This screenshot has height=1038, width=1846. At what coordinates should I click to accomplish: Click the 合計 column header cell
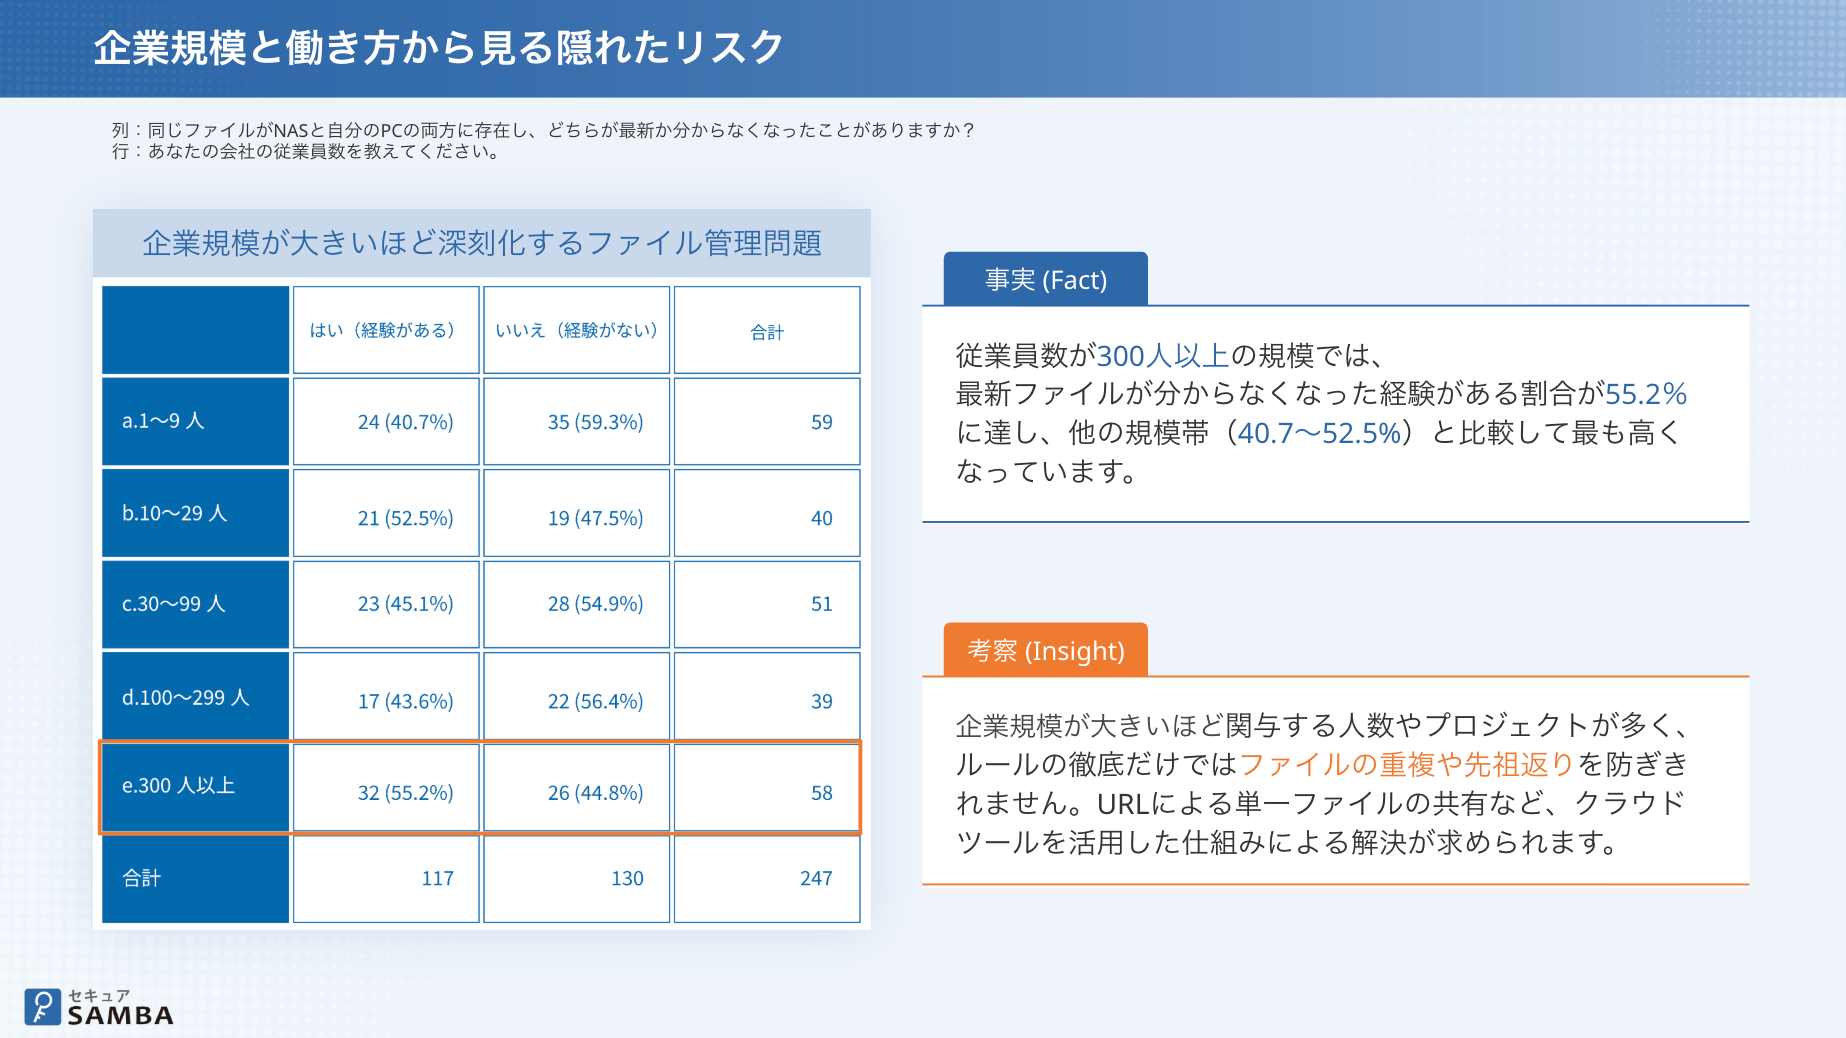767,330
